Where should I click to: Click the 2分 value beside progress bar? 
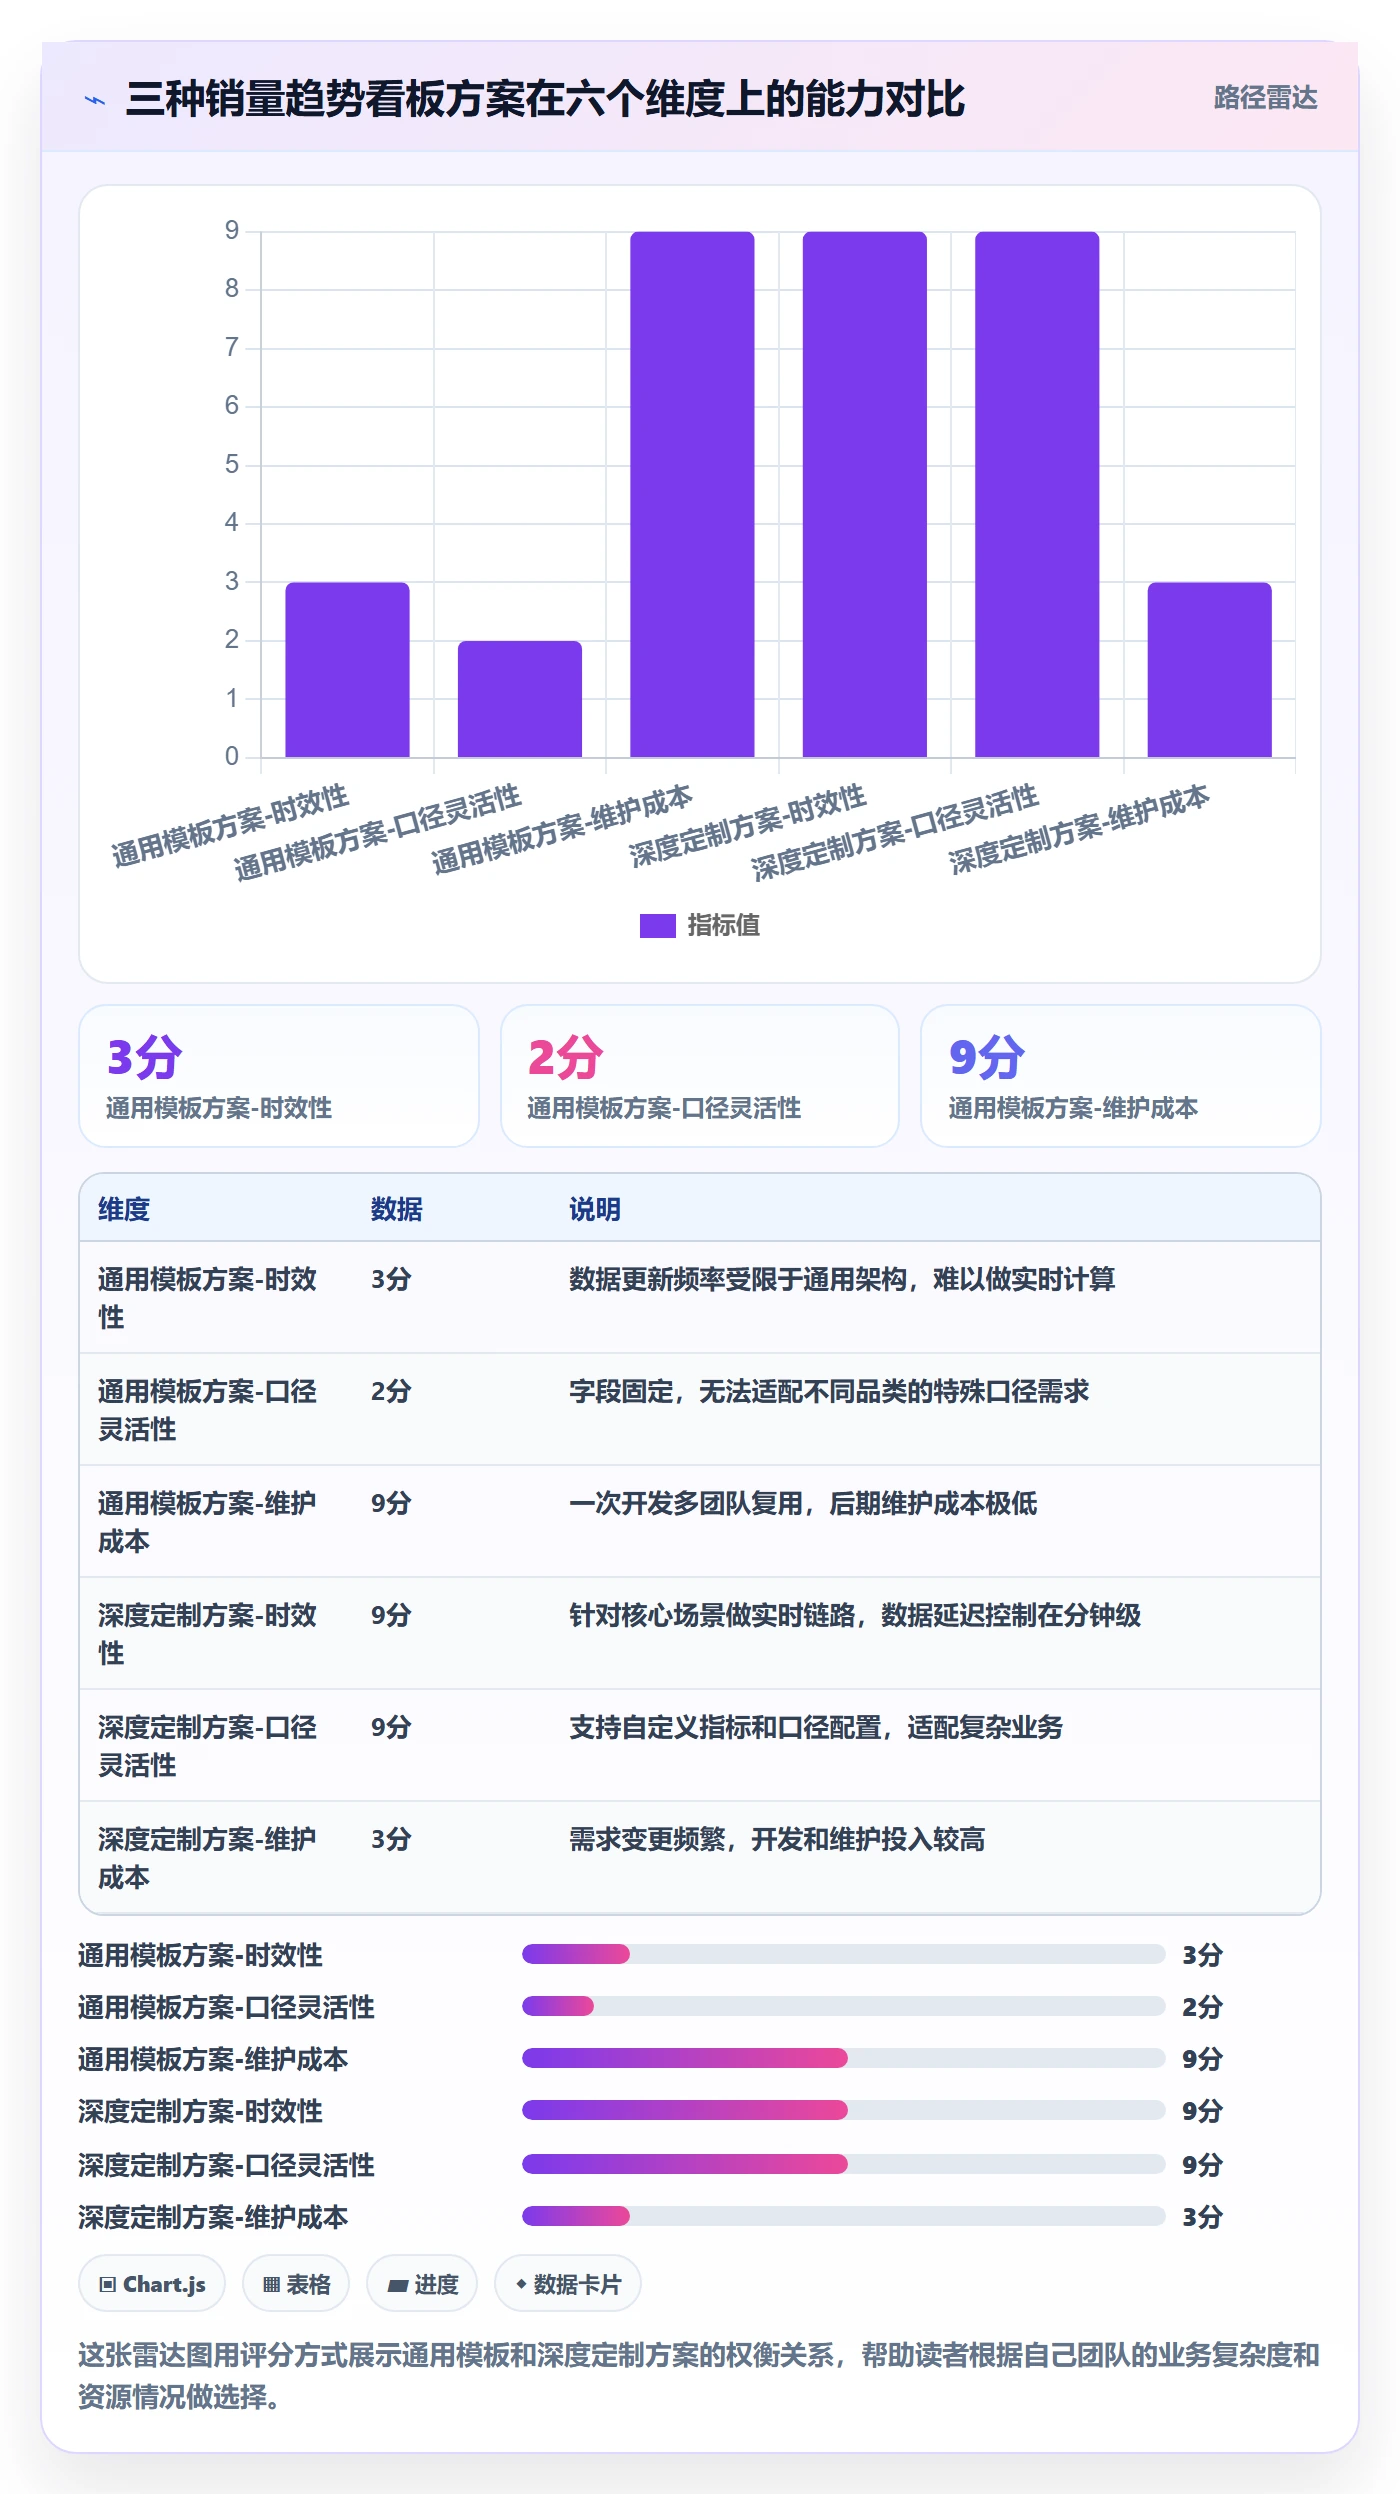tap(1202, 2007)
